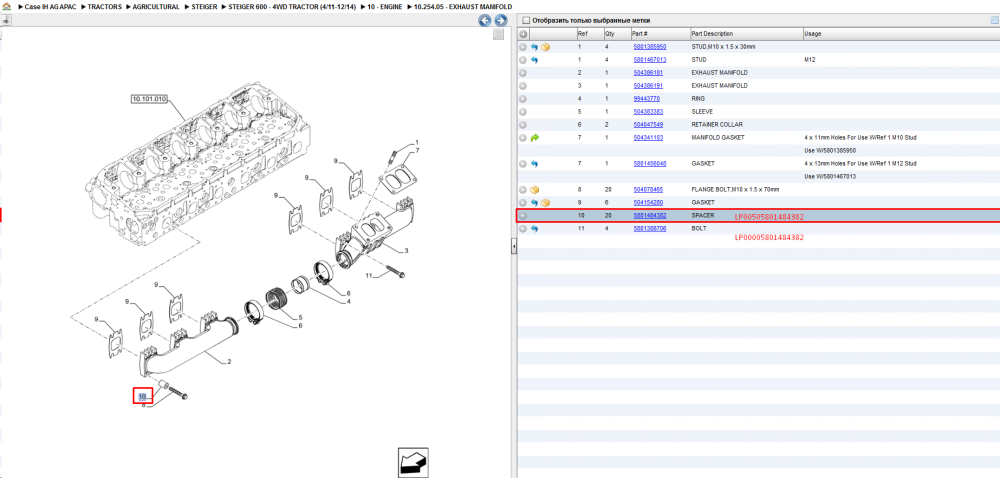This screenshot has width=1000, height=478.
Task: Open part number link 5801388706
Action: click(x=649, y=228)
